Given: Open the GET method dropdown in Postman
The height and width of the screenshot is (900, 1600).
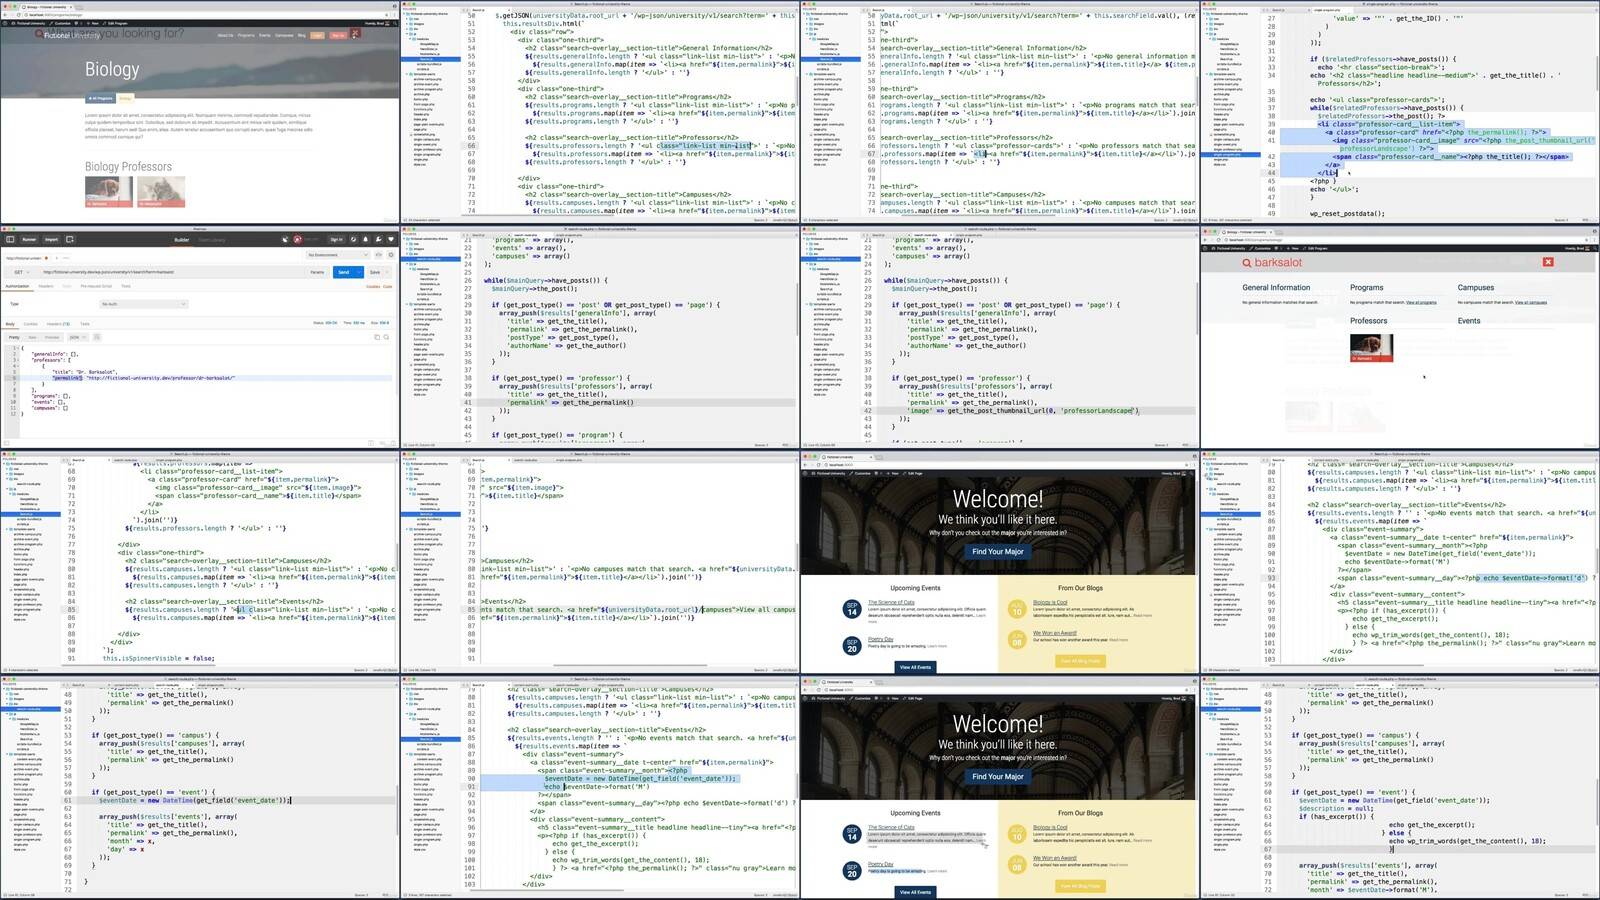Looking at the screenshot, I should pos(19,272).
